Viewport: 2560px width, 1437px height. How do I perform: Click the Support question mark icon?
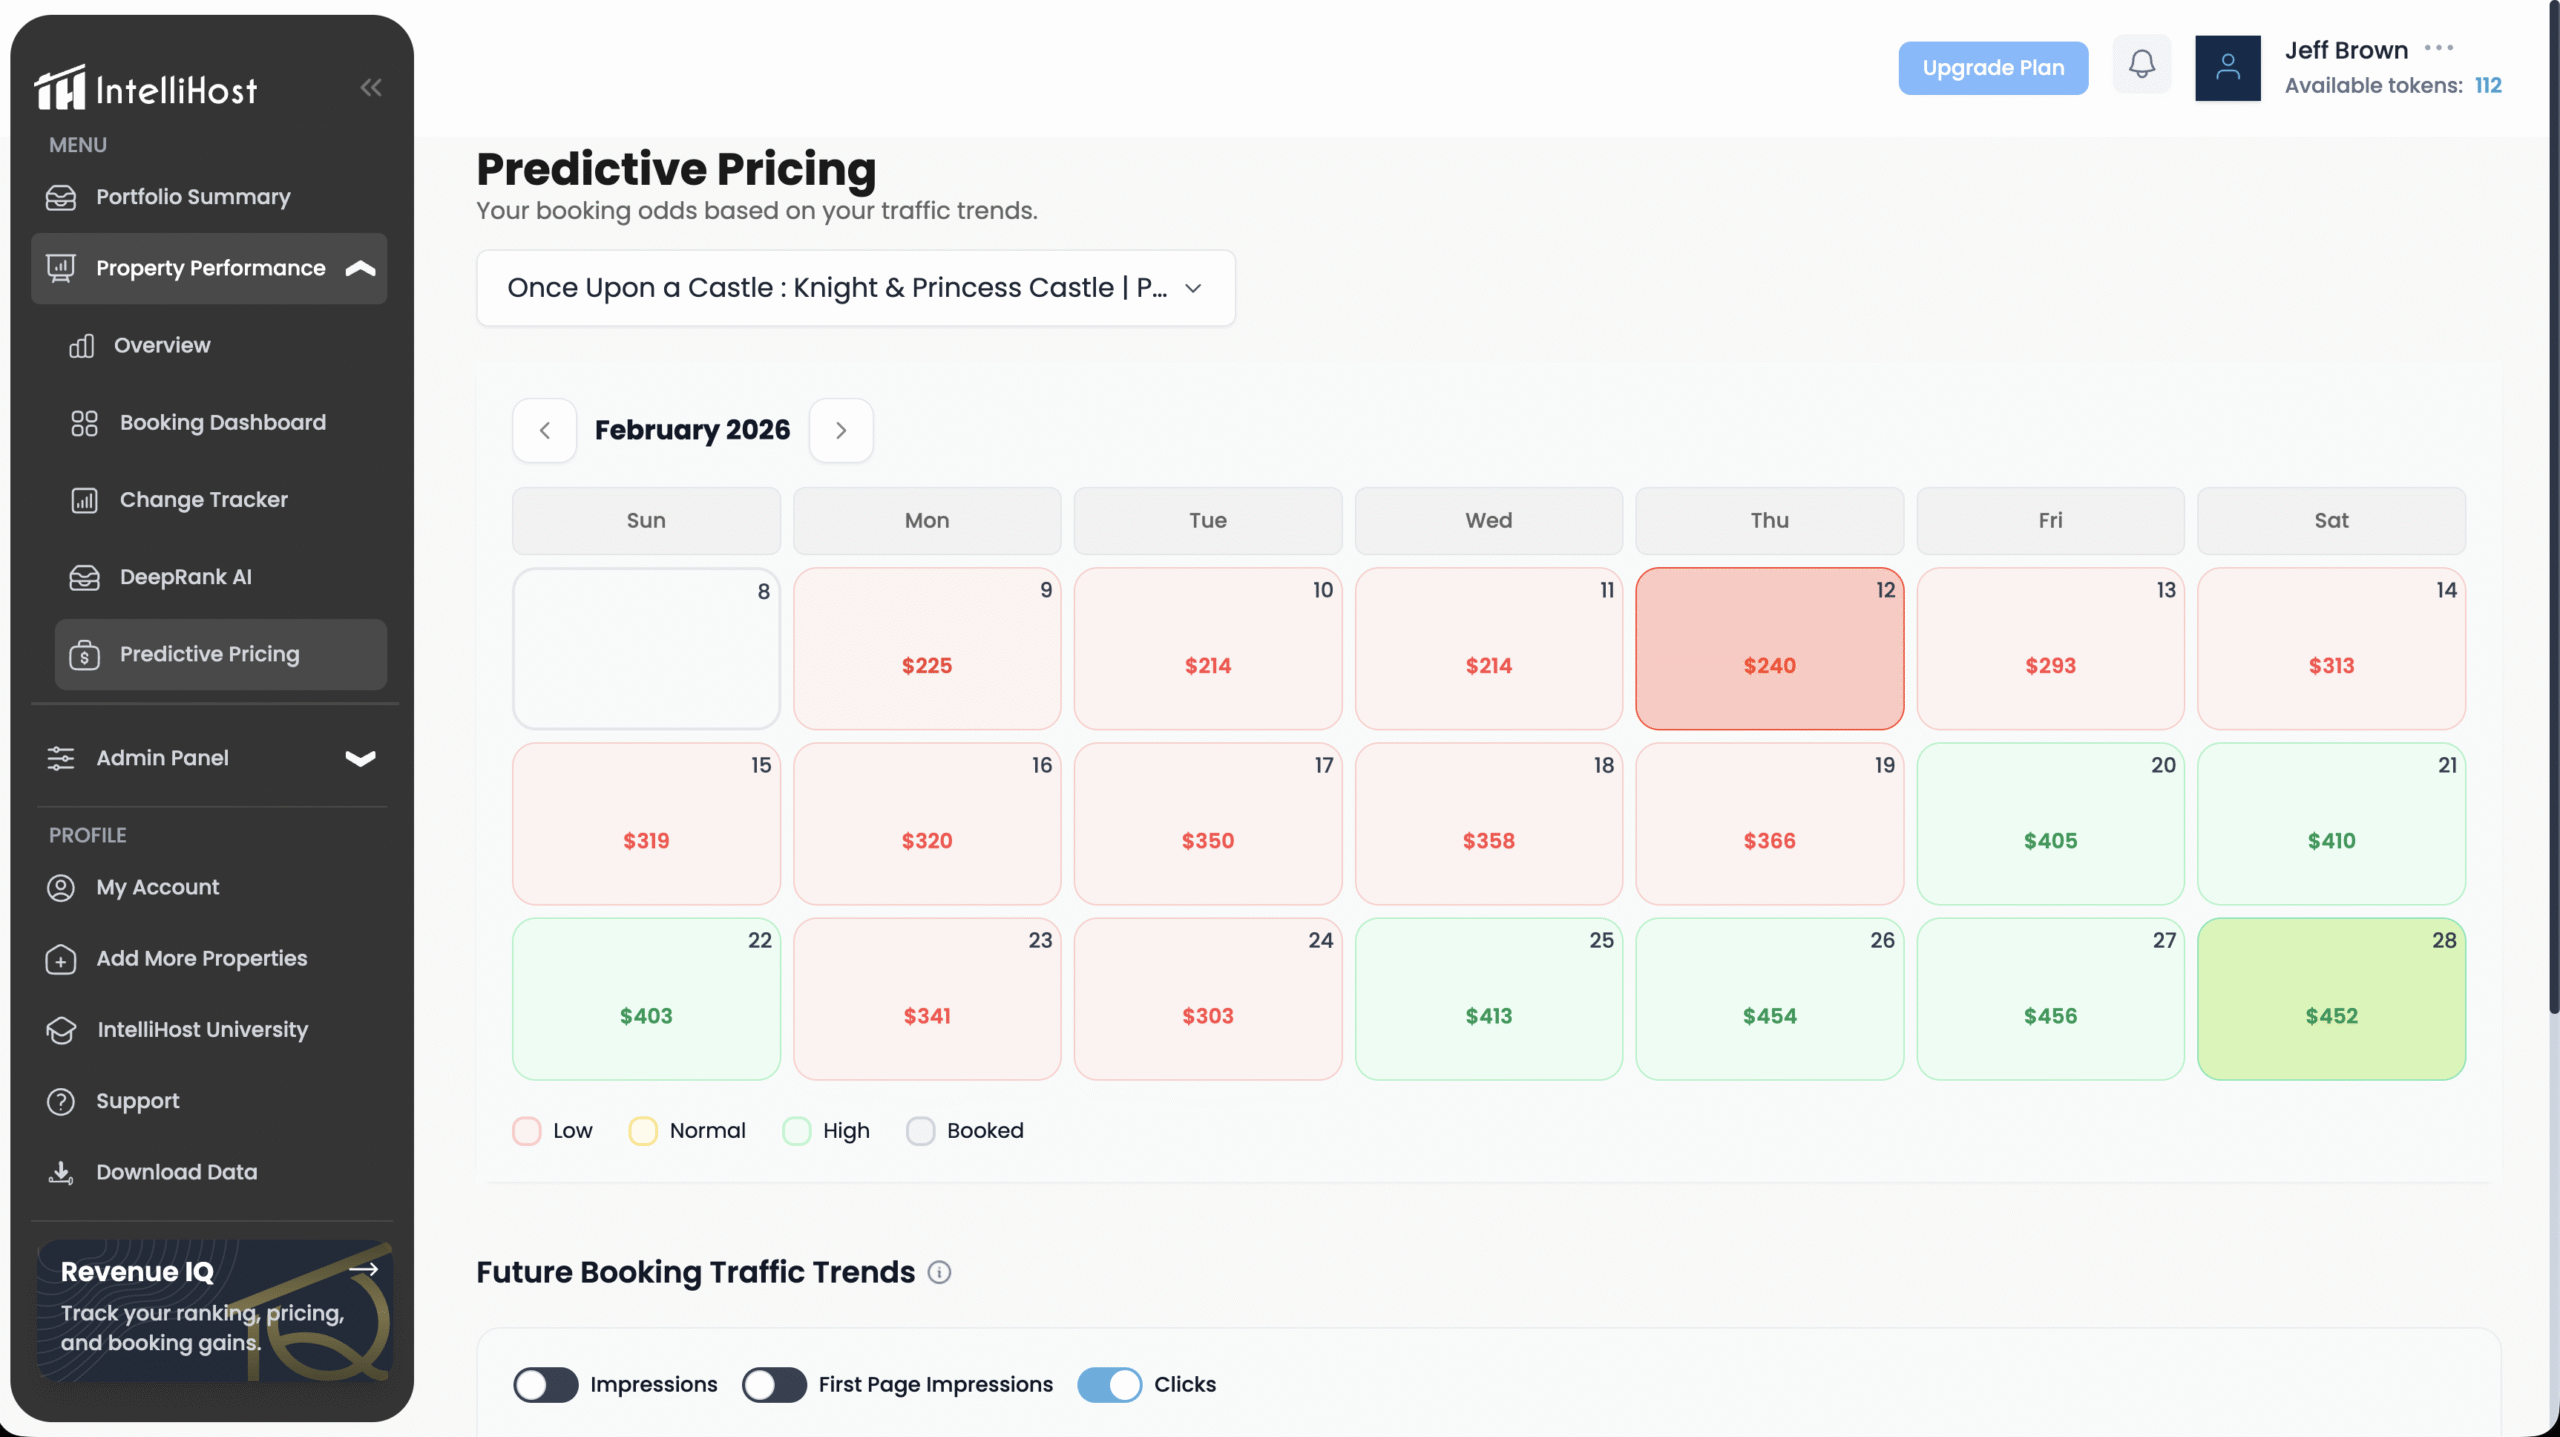[x=61, y=1101]
